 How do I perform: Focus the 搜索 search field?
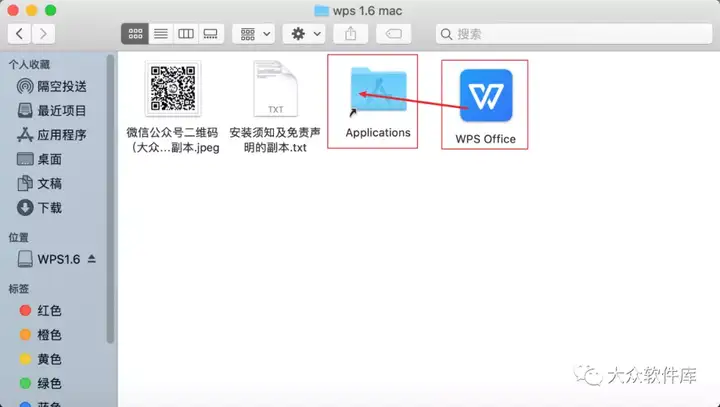click(574, 34)
